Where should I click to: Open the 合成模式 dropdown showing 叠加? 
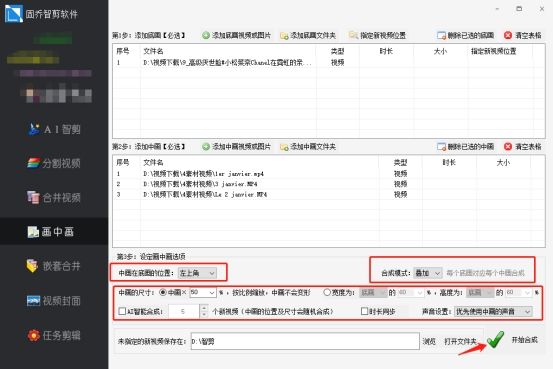(427, 273)
